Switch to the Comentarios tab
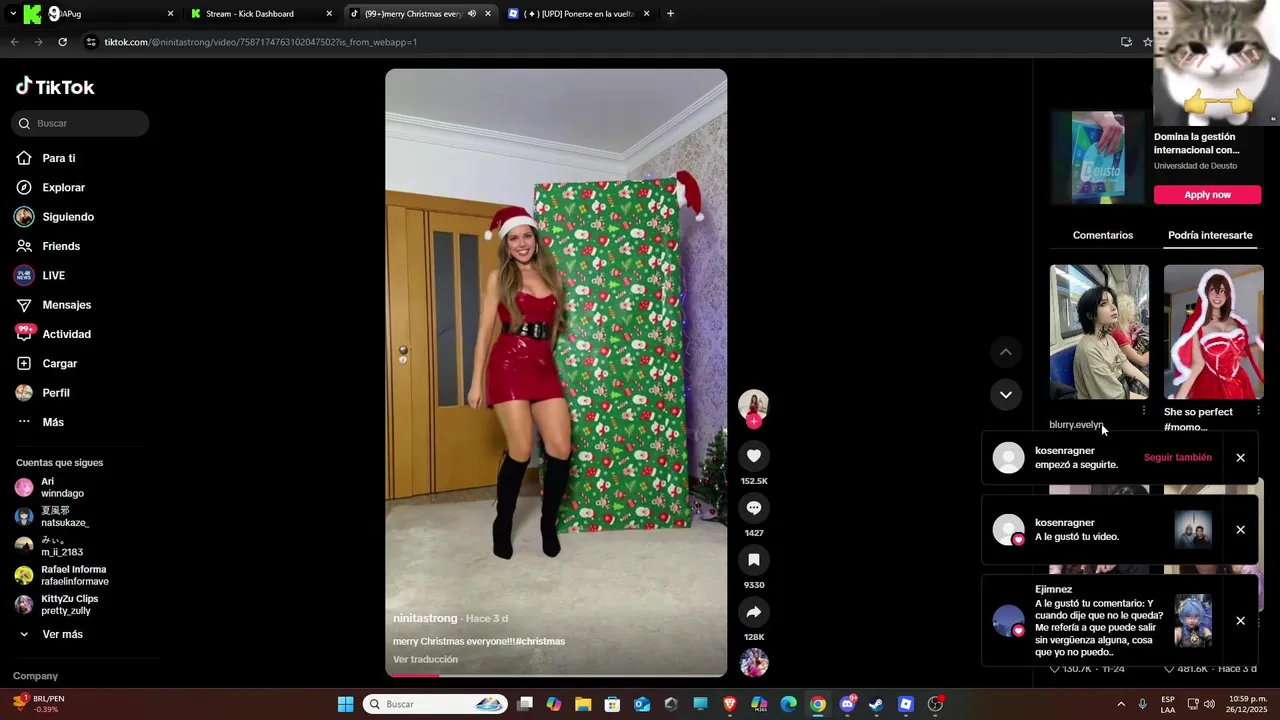Viewport: 1280px width, 720px height. click(x=1103, y=235)
